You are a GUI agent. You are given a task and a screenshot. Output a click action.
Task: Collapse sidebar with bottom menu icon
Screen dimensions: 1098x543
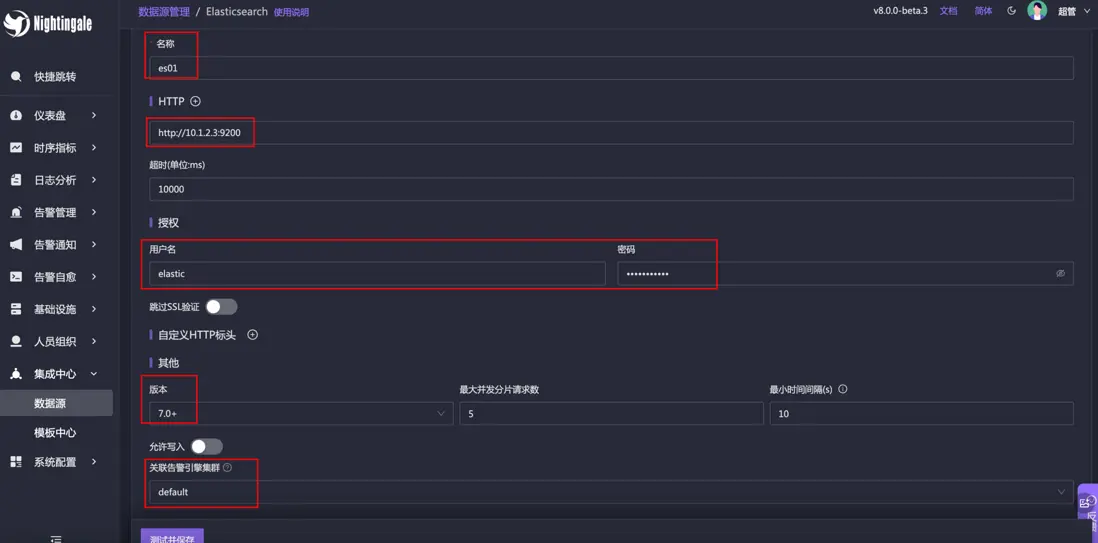coord(57,538)
